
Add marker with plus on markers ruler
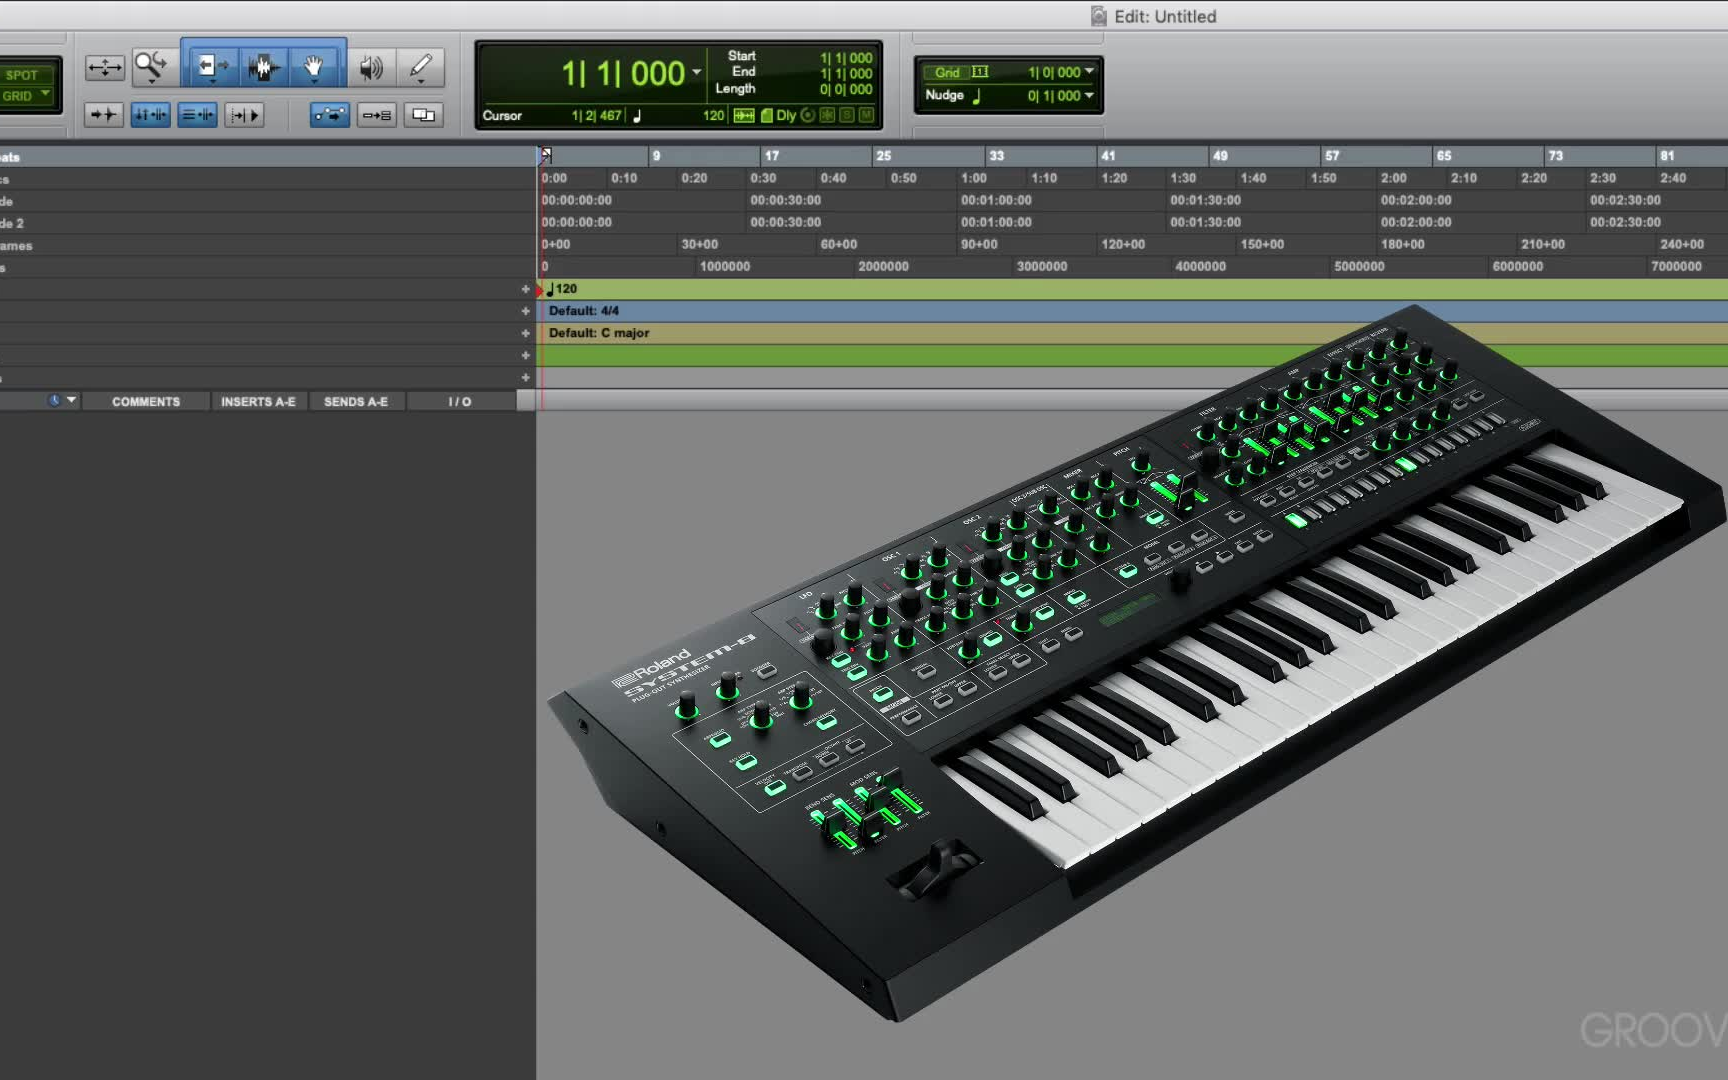[525, 378]
